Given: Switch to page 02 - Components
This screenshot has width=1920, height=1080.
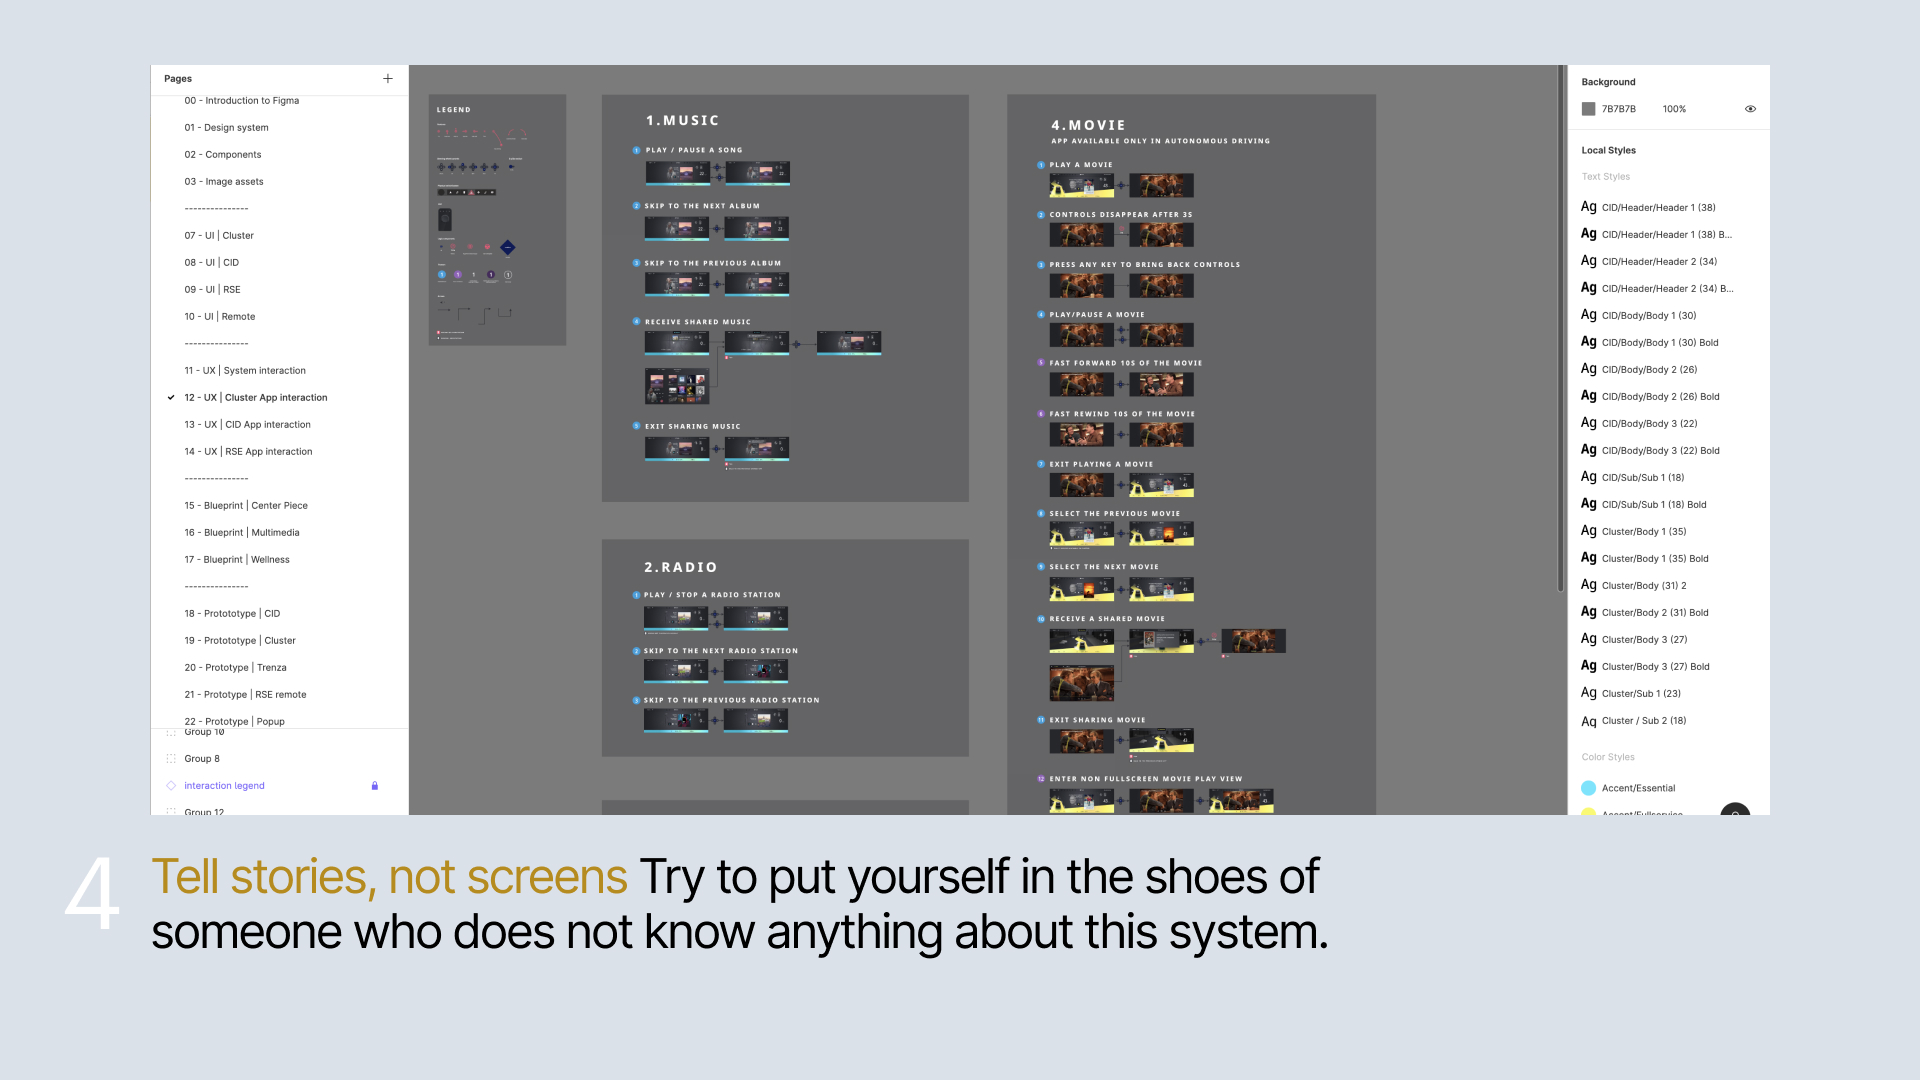Looking at the screenshot, I should click(222, 155).
